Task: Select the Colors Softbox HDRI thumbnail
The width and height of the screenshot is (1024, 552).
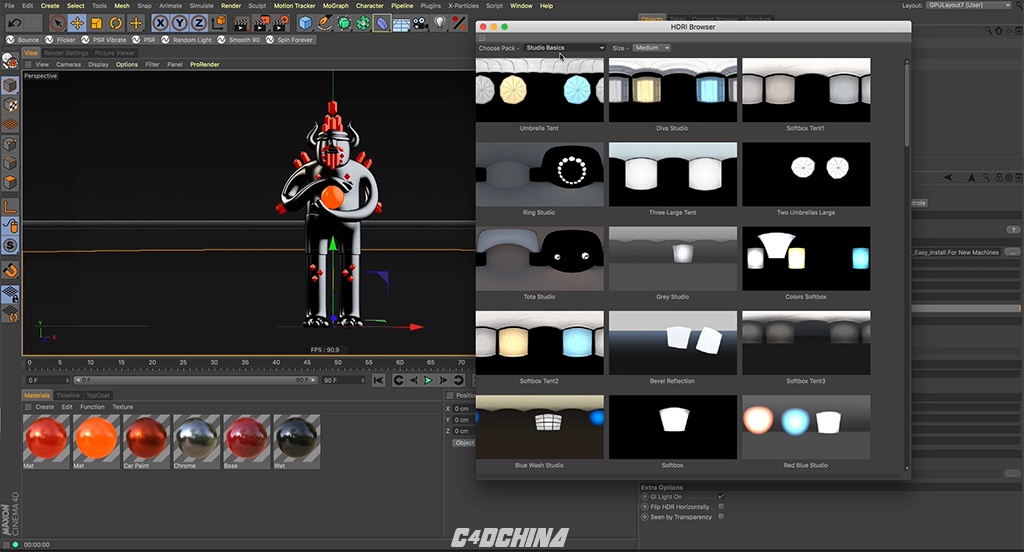Action: (806, 258)
